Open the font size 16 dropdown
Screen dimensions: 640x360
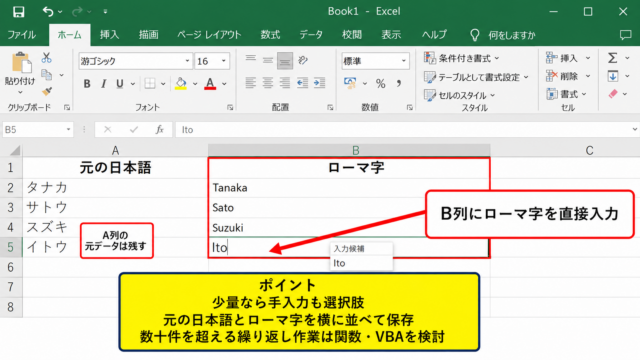224,61
